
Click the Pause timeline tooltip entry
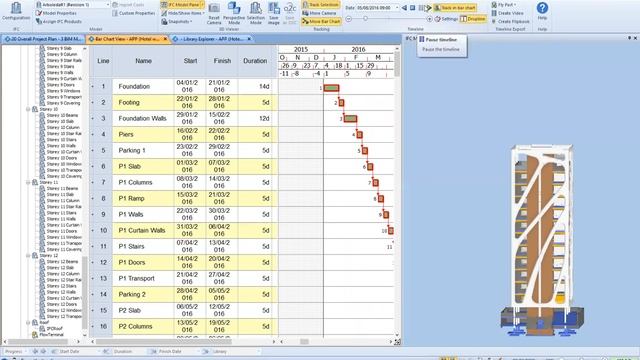click(441, 40)
